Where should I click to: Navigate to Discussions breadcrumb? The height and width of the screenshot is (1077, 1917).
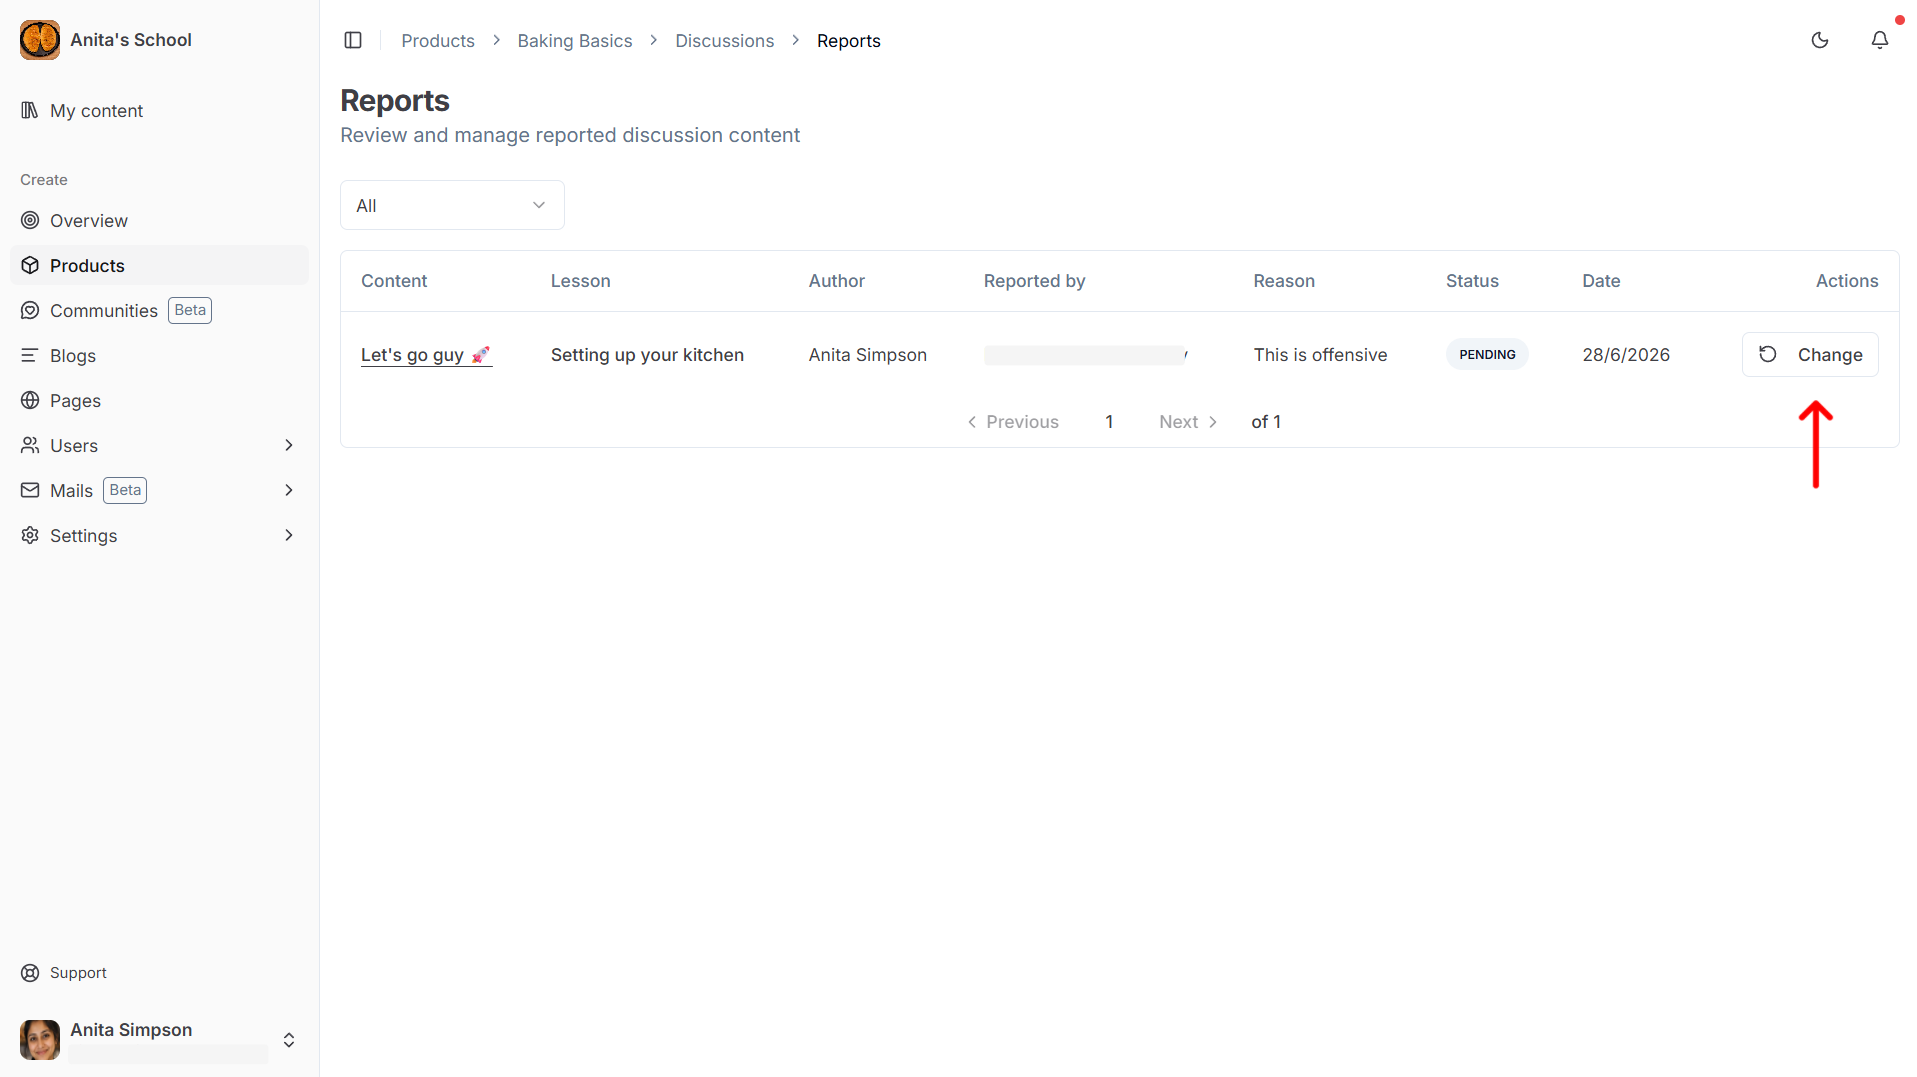point(724,40)
